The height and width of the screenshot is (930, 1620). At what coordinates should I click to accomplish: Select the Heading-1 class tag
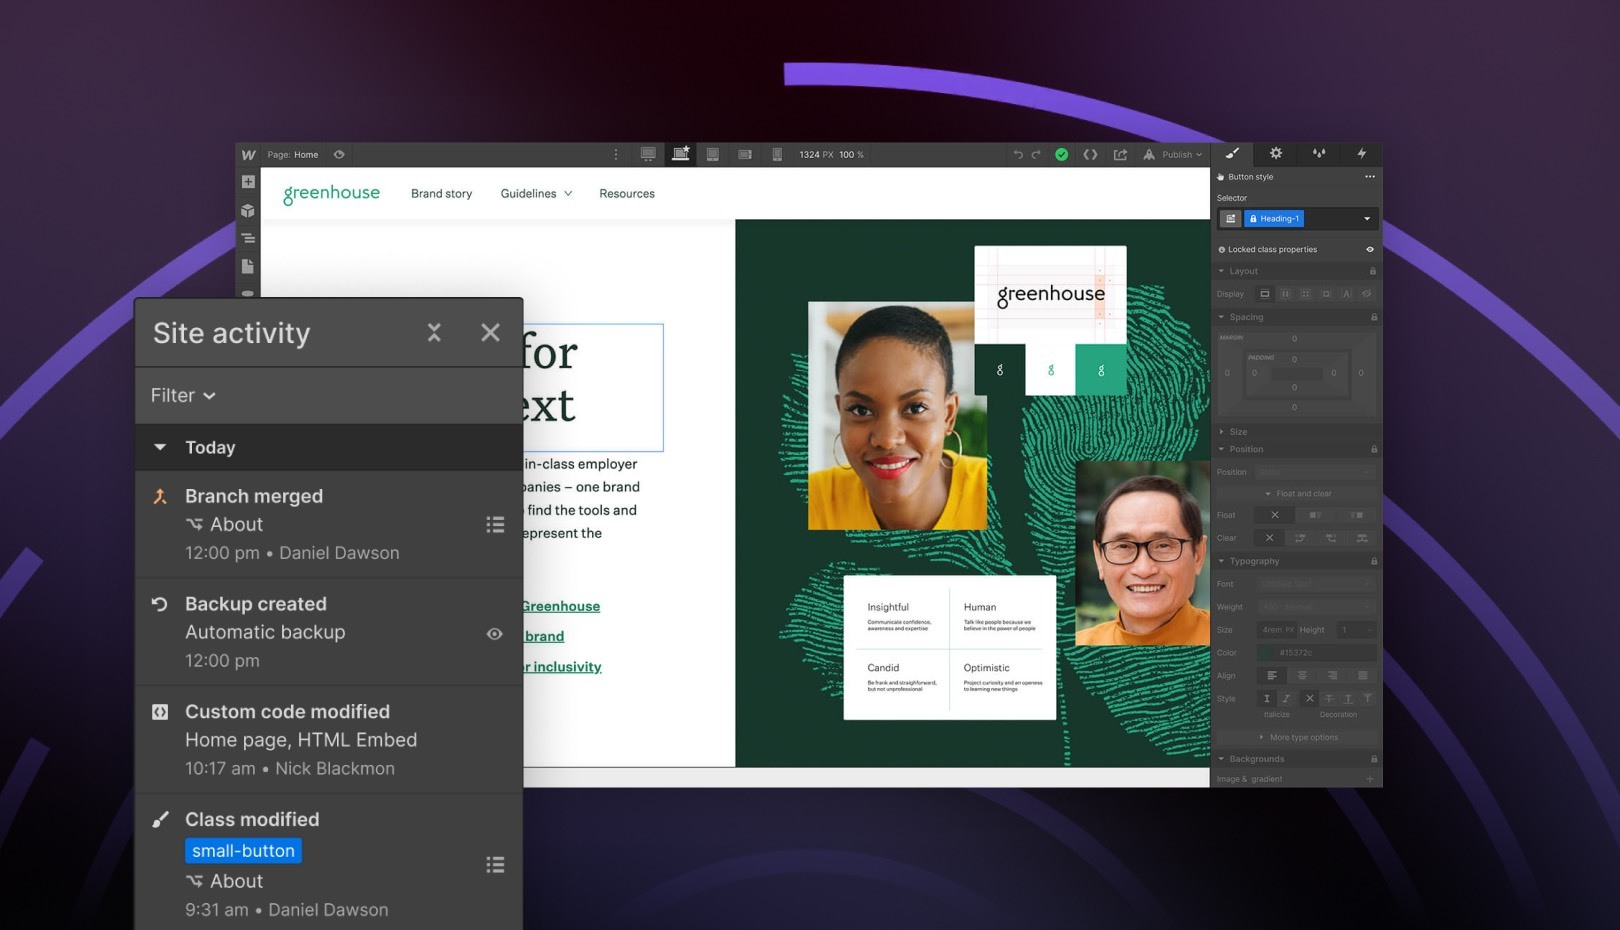pyautogui.click(x=1274, y=219)
